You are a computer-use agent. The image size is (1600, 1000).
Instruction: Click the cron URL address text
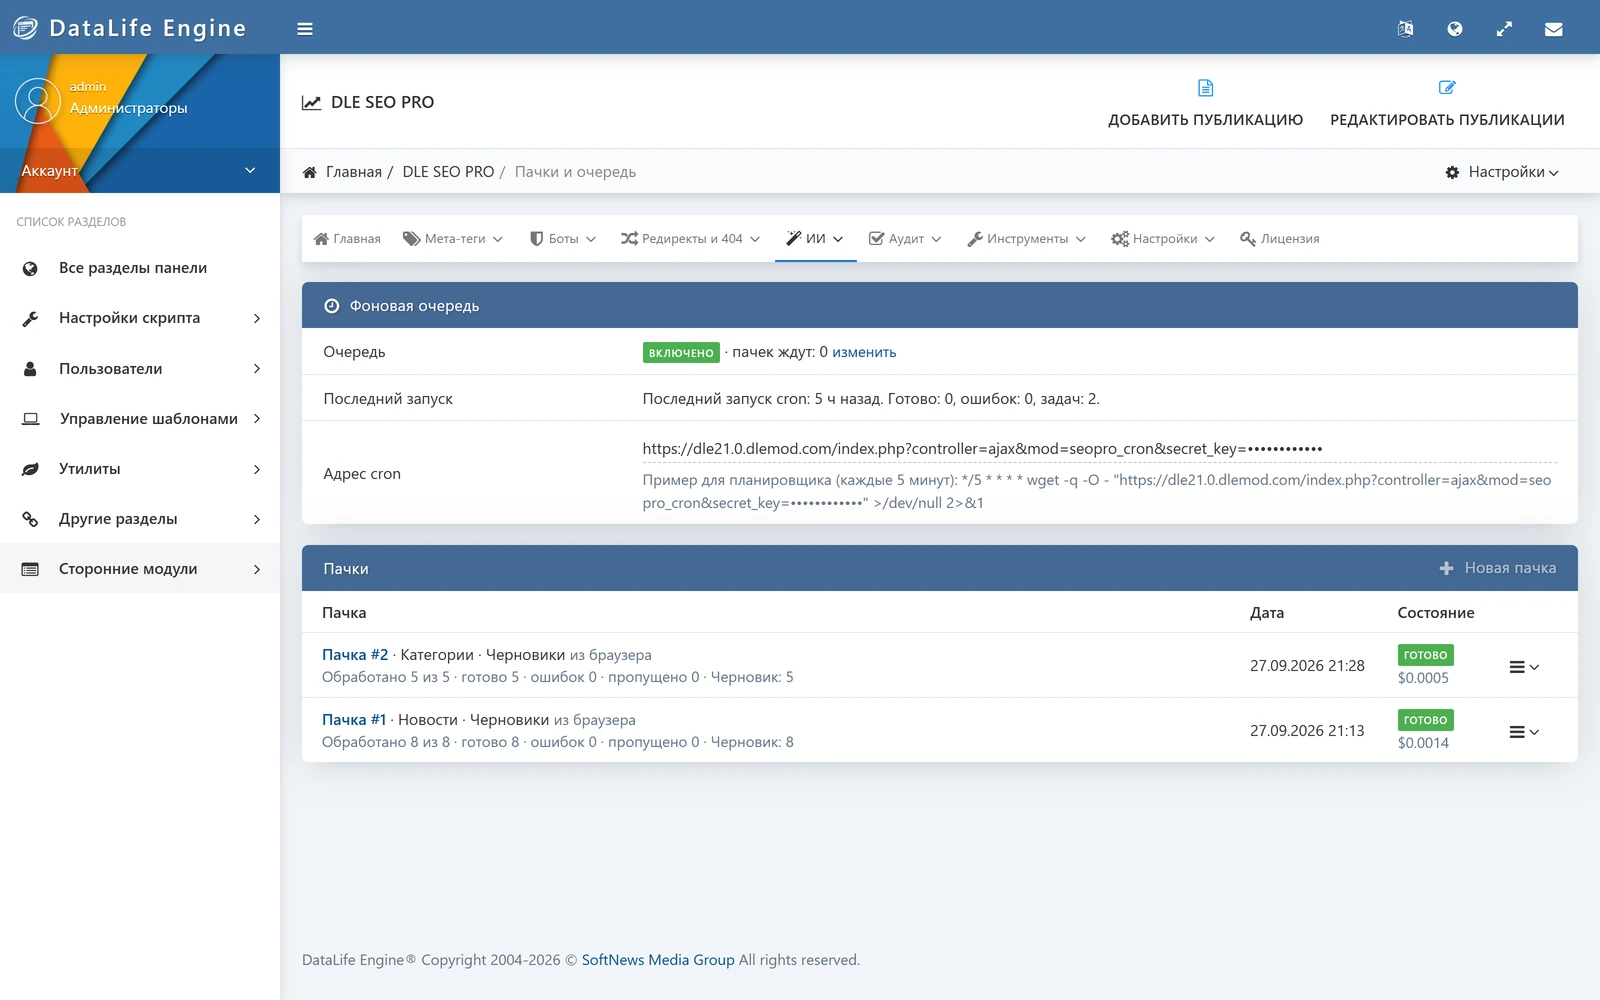[x=982, y=449]
